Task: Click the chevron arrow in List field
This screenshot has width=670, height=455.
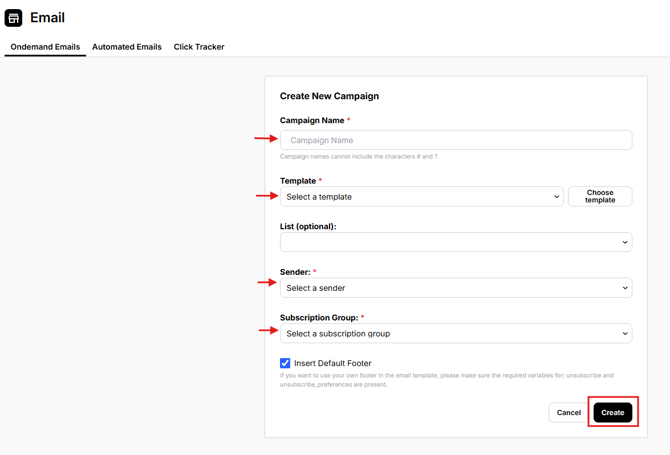Action: [x=625, y=242]
